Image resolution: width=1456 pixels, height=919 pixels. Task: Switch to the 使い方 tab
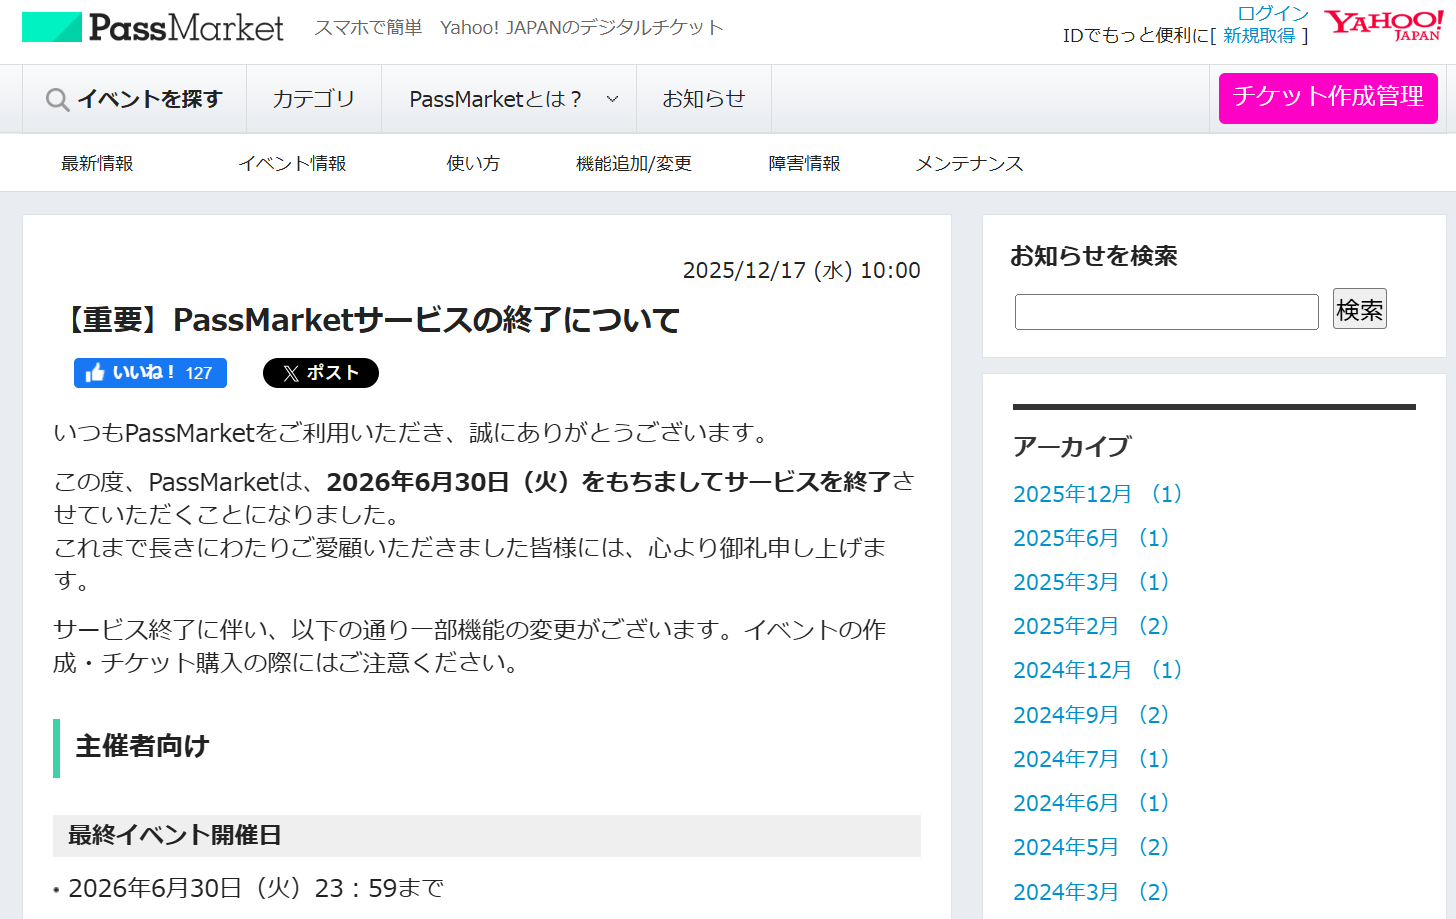click(473, 163)
